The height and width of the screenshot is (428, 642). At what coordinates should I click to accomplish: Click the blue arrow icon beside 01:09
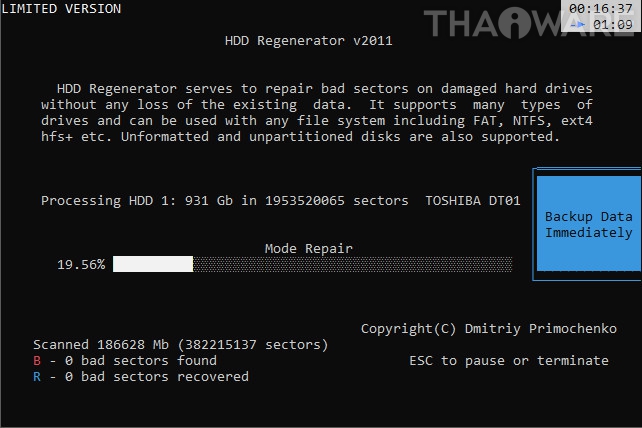coord(578,25)
